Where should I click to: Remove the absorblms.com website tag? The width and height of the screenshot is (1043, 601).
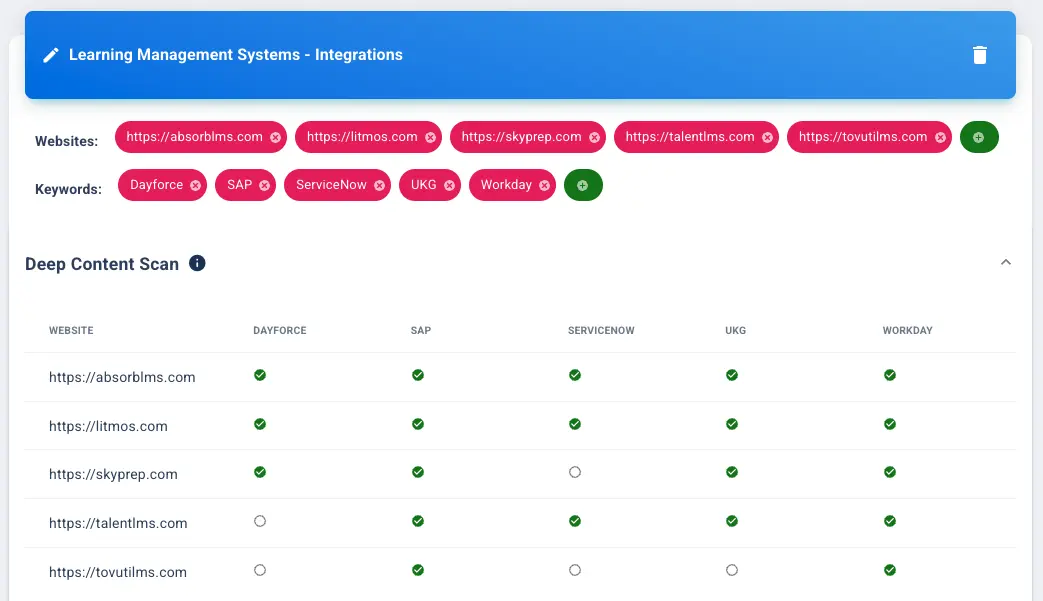(275, 137)
